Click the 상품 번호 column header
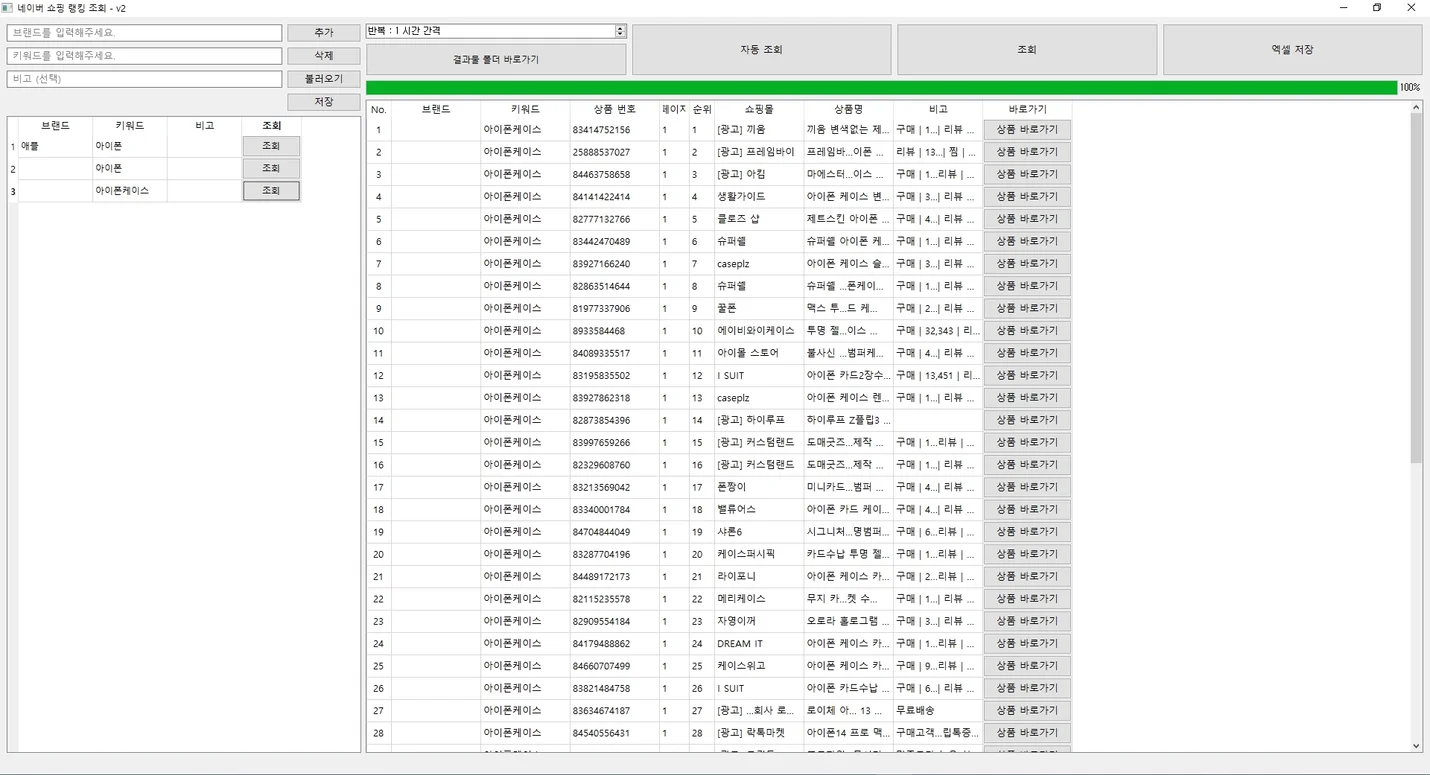Viewport: 1430px width, 775px height. (x=614, y=109)
